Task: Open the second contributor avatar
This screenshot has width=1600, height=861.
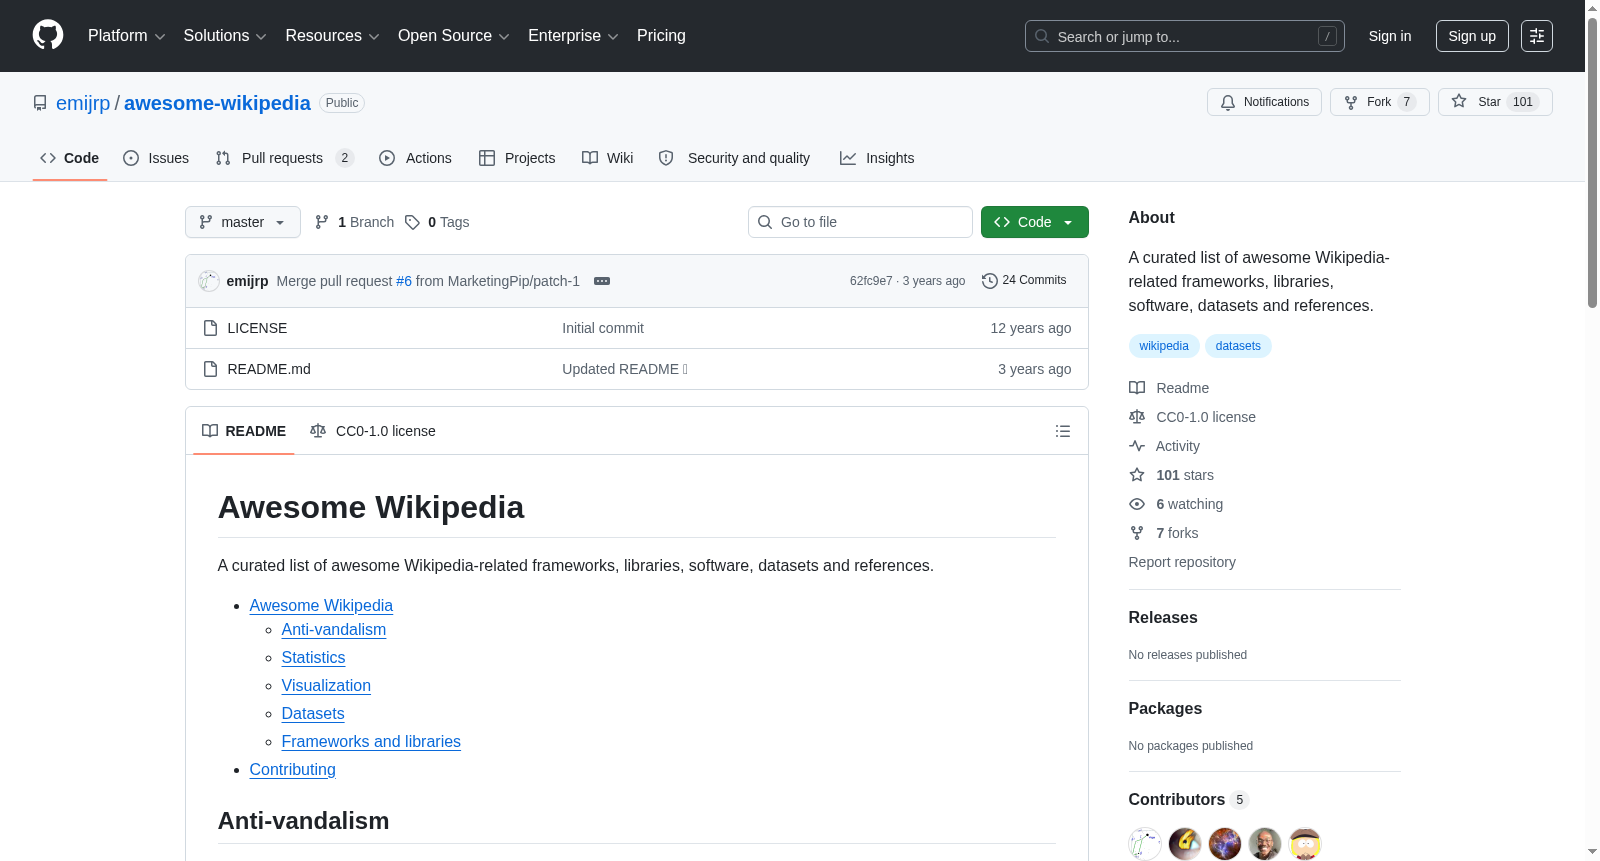Action: click(1185, 844)
